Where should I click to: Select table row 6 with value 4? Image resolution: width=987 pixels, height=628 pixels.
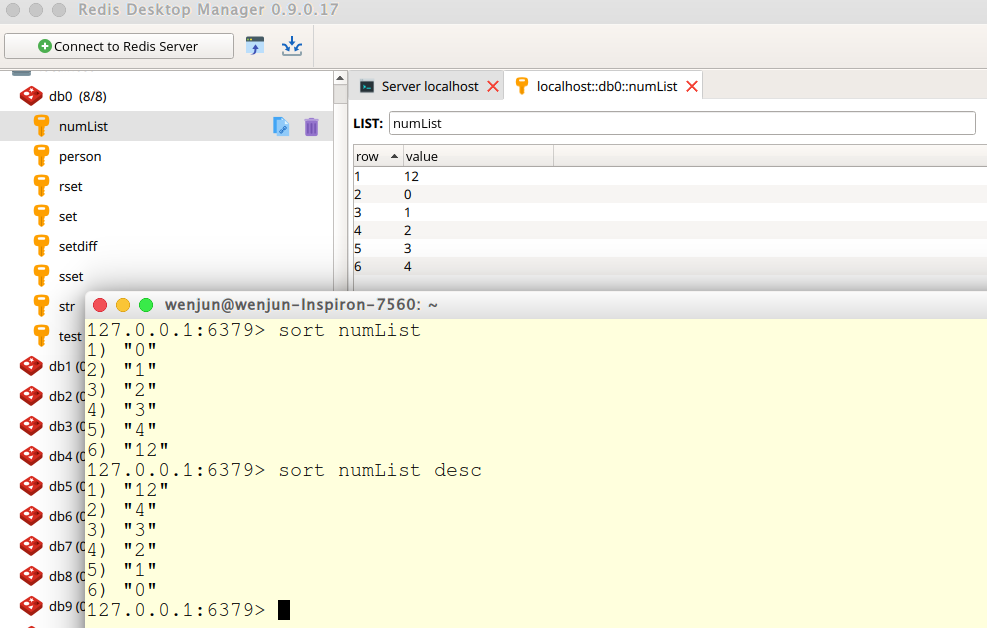(x=670, y=266)
